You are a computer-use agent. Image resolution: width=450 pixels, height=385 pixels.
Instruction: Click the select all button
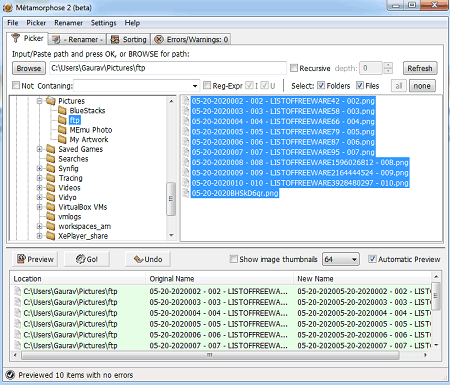(x=399, y=86)
